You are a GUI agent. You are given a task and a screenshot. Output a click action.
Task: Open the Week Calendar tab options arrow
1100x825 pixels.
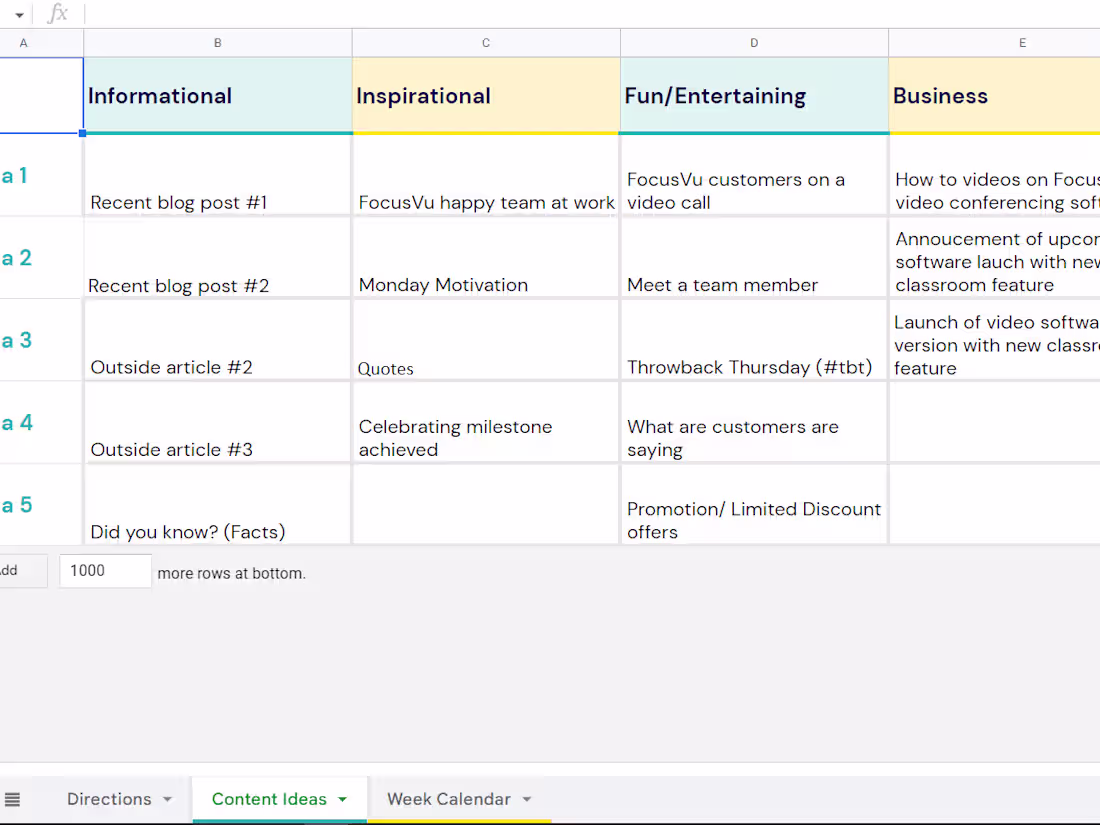(x=527, y=799)
